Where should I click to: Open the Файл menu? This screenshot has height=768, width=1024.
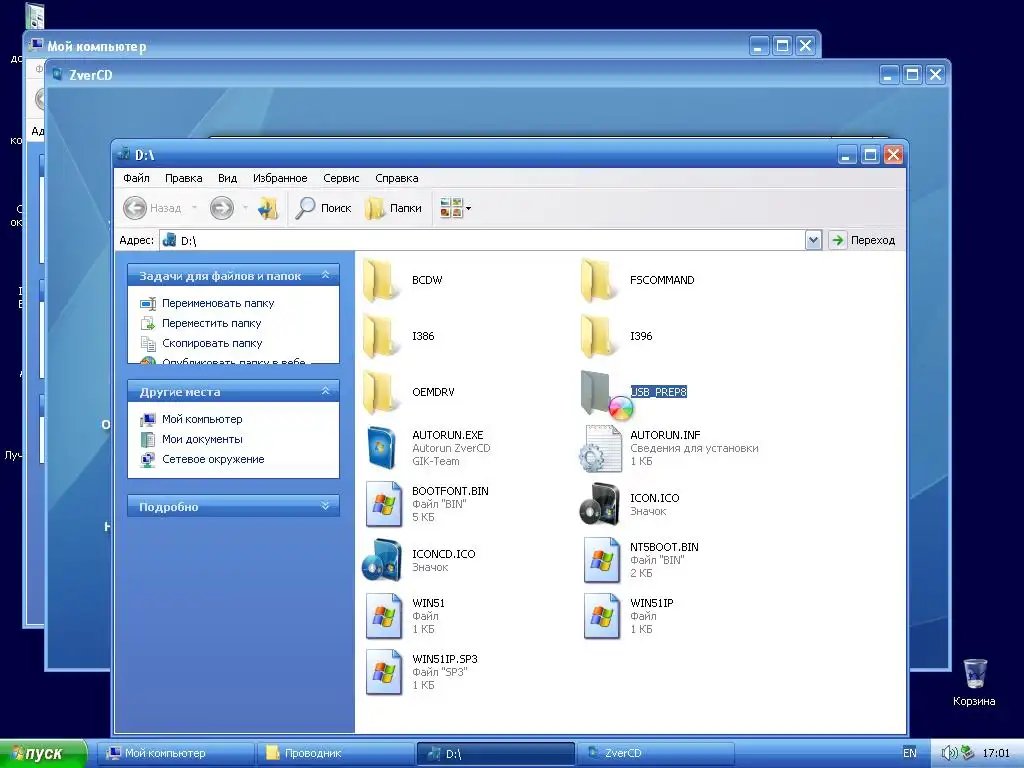point(136,178)
